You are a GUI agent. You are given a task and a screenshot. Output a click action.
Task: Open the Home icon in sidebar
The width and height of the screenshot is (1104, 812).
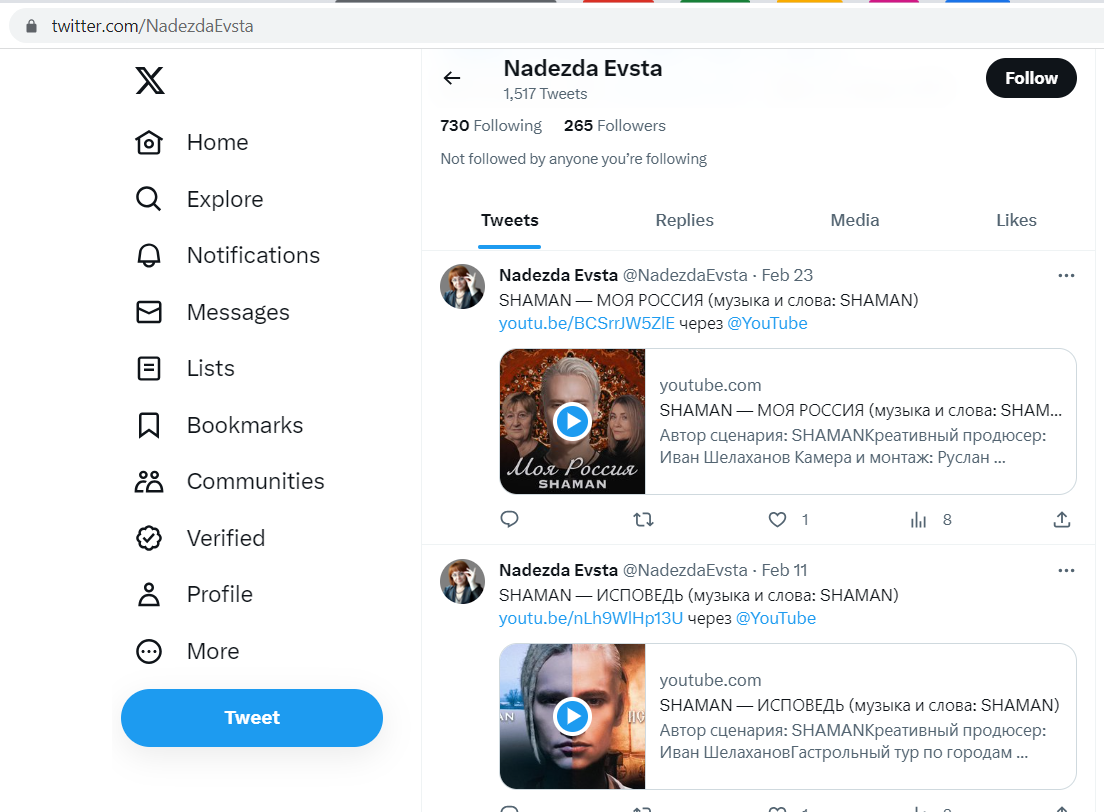click(x=149, y=142)
